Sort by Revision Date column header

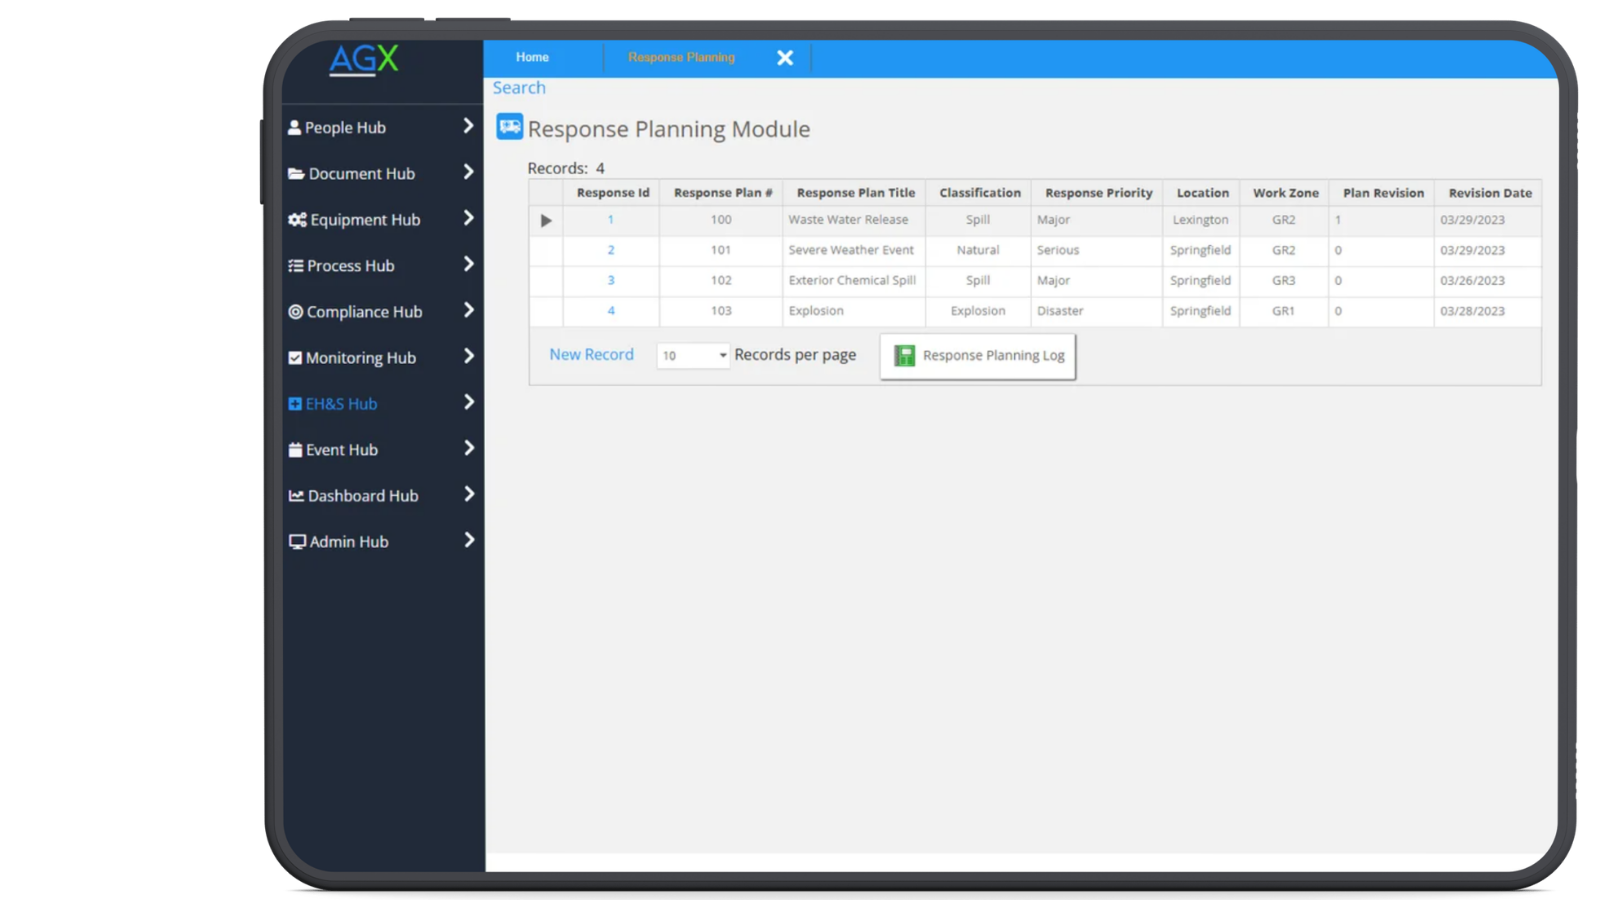pyautogui.click(x=1489, y=193)
